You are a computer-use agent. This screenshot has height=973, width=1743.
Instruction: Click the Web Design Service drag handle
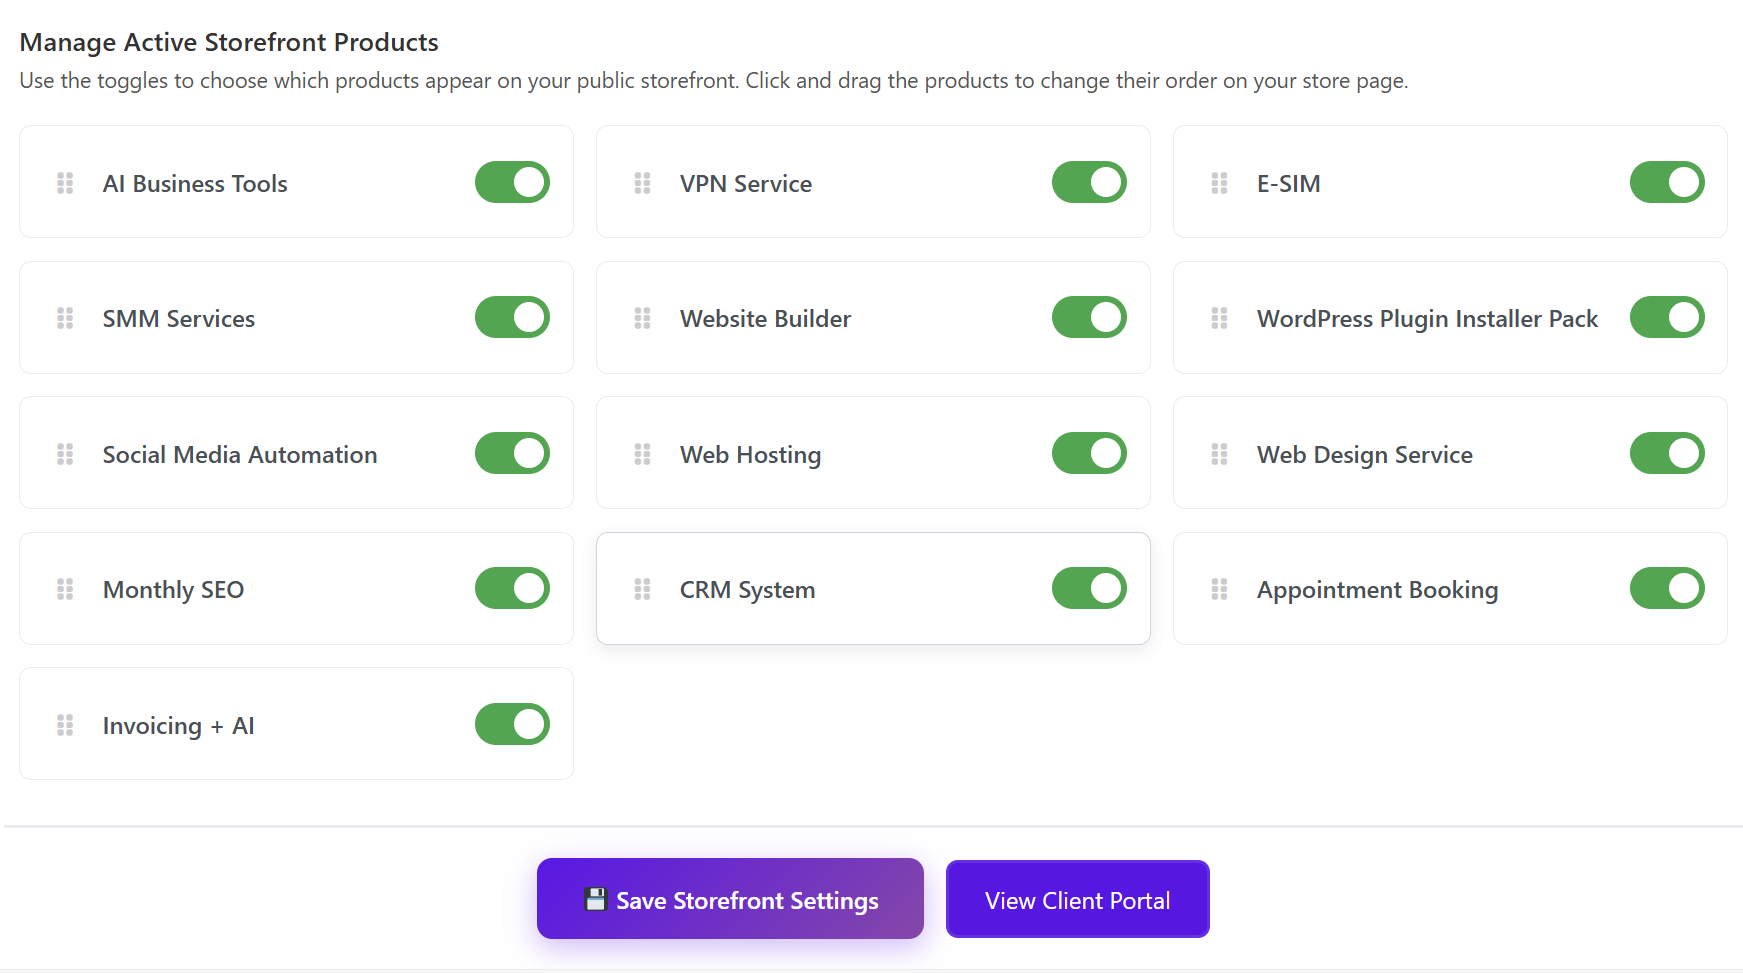tap(1219, 454)
